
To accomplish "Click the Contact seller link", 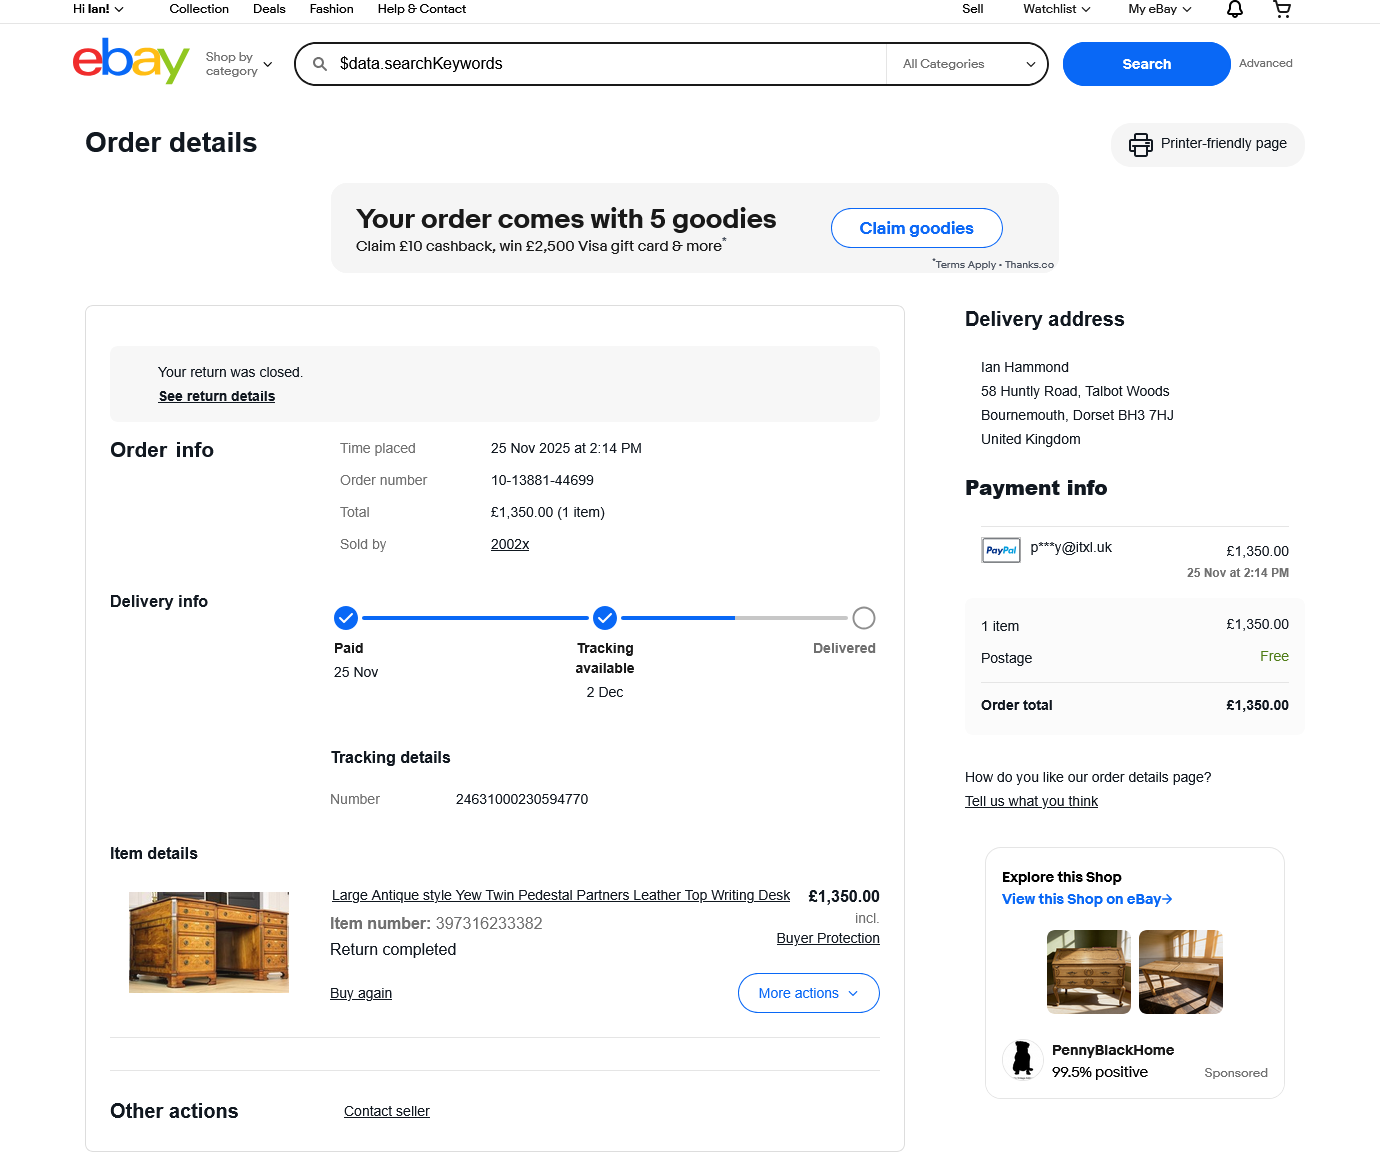I will (x=387, y=1111).
